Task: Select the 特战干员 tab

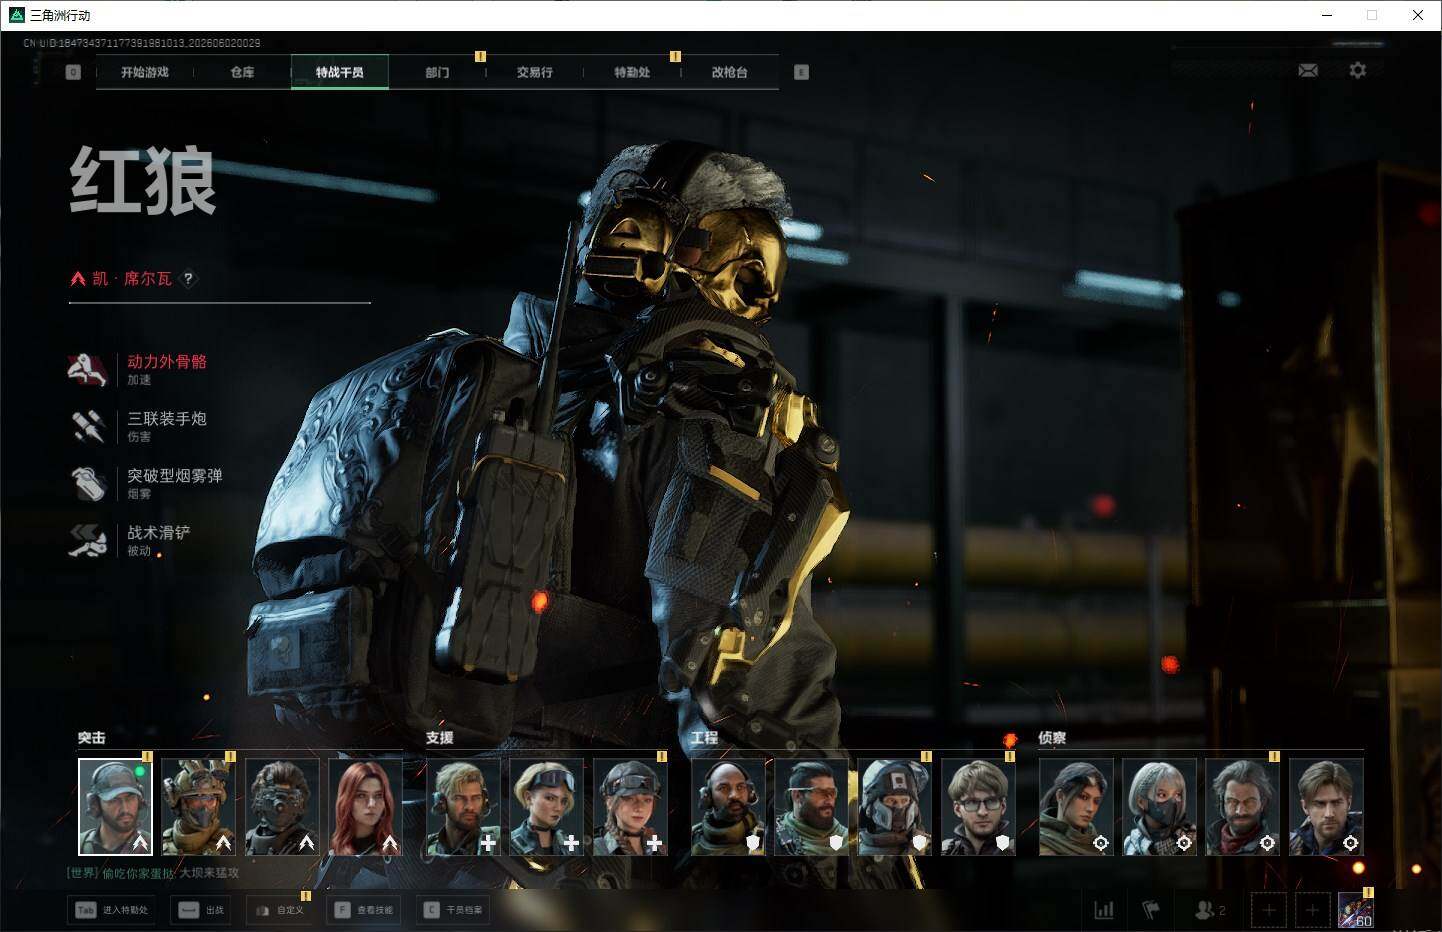Action: tap(340, 72)
